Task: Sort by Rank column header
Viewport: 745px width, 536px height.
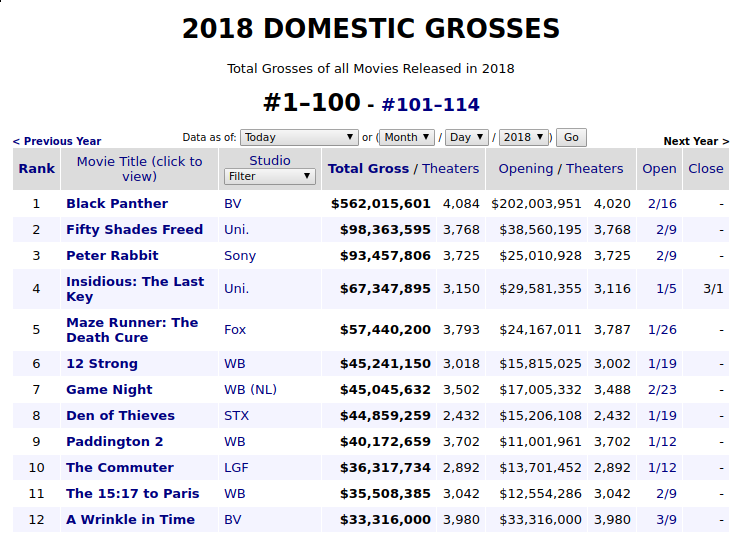Action: click(x=37, y=169)
